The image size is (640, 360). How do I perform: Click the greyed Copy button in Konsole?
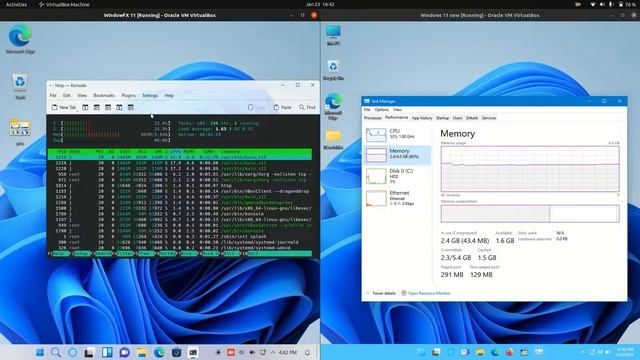[256, 107]
